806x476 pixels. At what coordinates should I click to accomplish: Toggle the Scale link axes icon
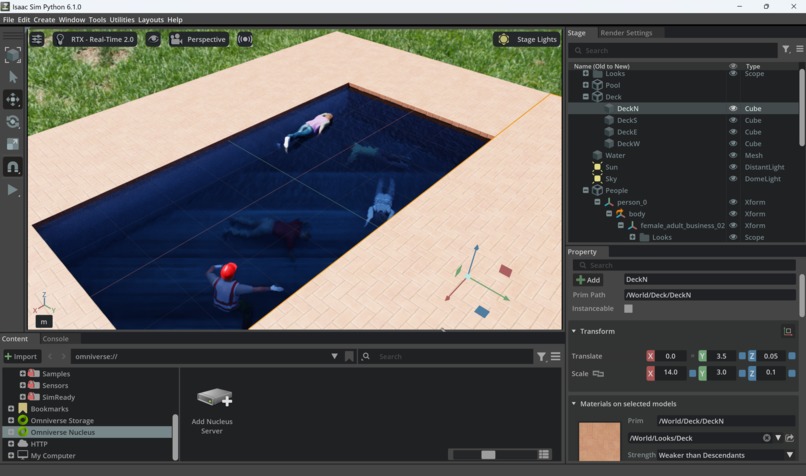click(598, 374)
